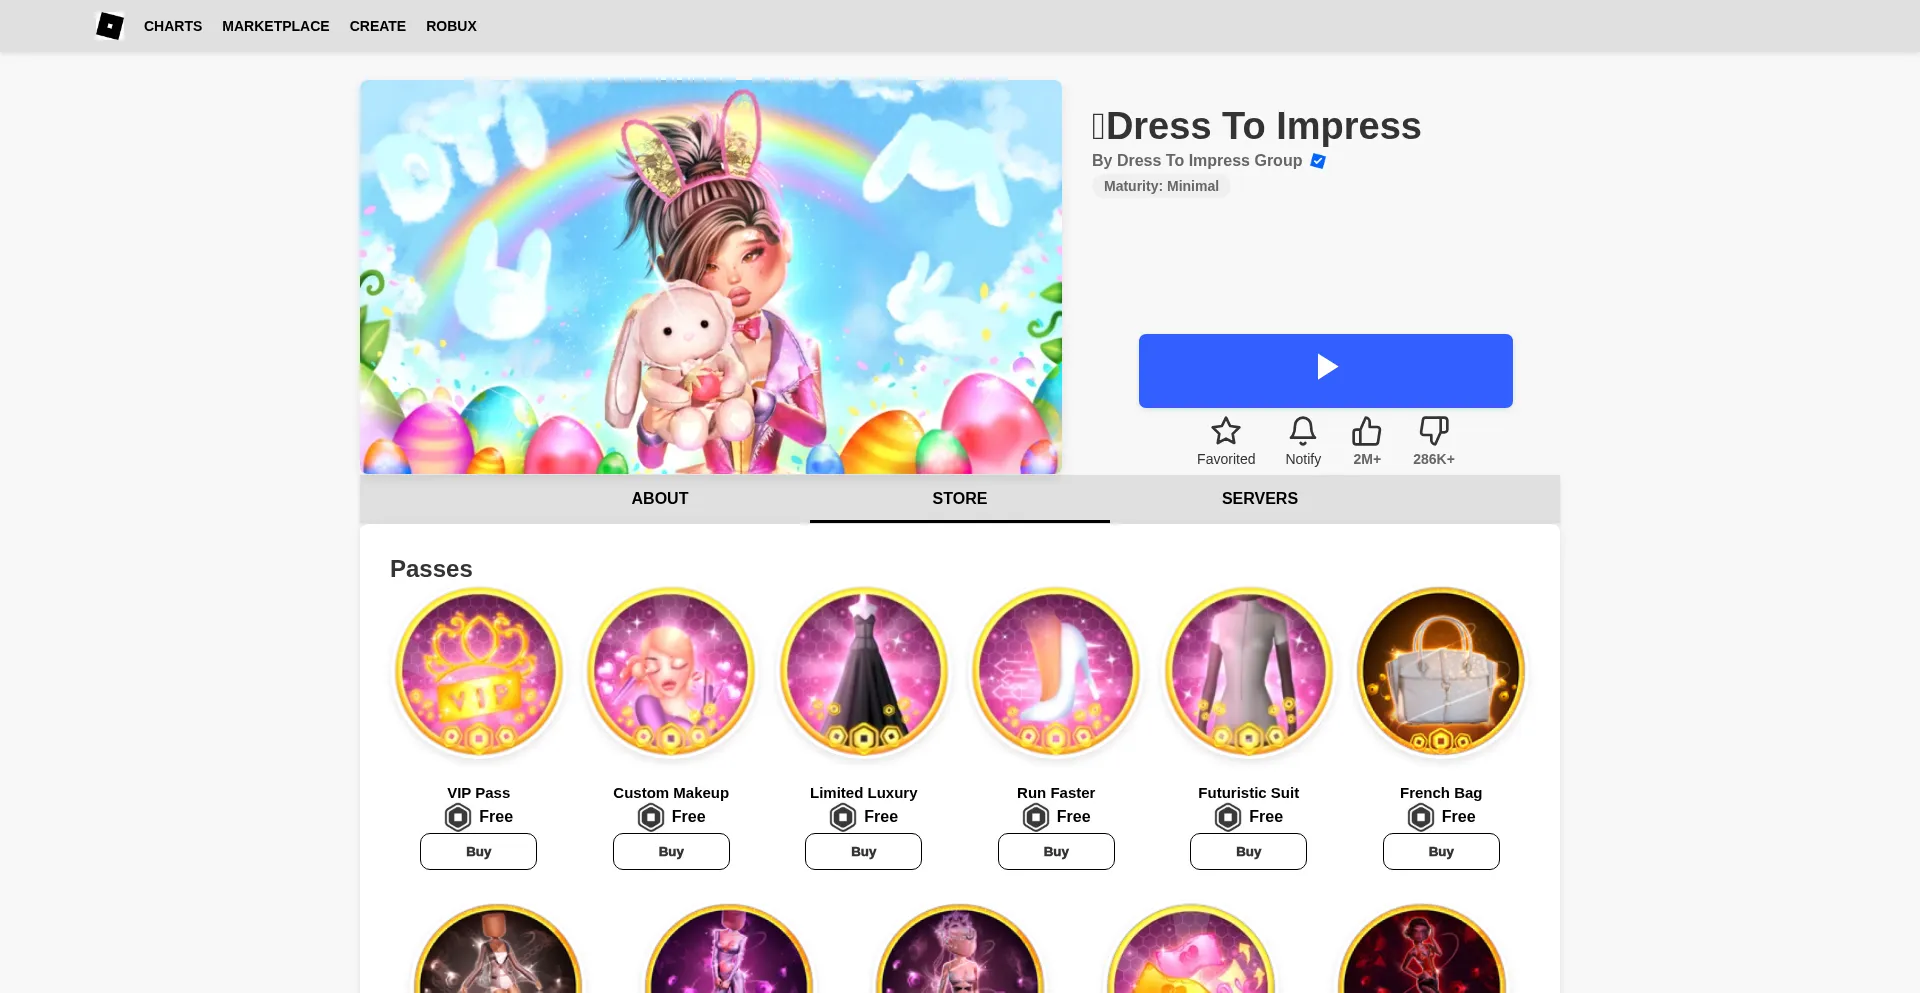This screenshot has height=993, width=1920.
Task: Buy the French Bag pass
Action: 1441,851
